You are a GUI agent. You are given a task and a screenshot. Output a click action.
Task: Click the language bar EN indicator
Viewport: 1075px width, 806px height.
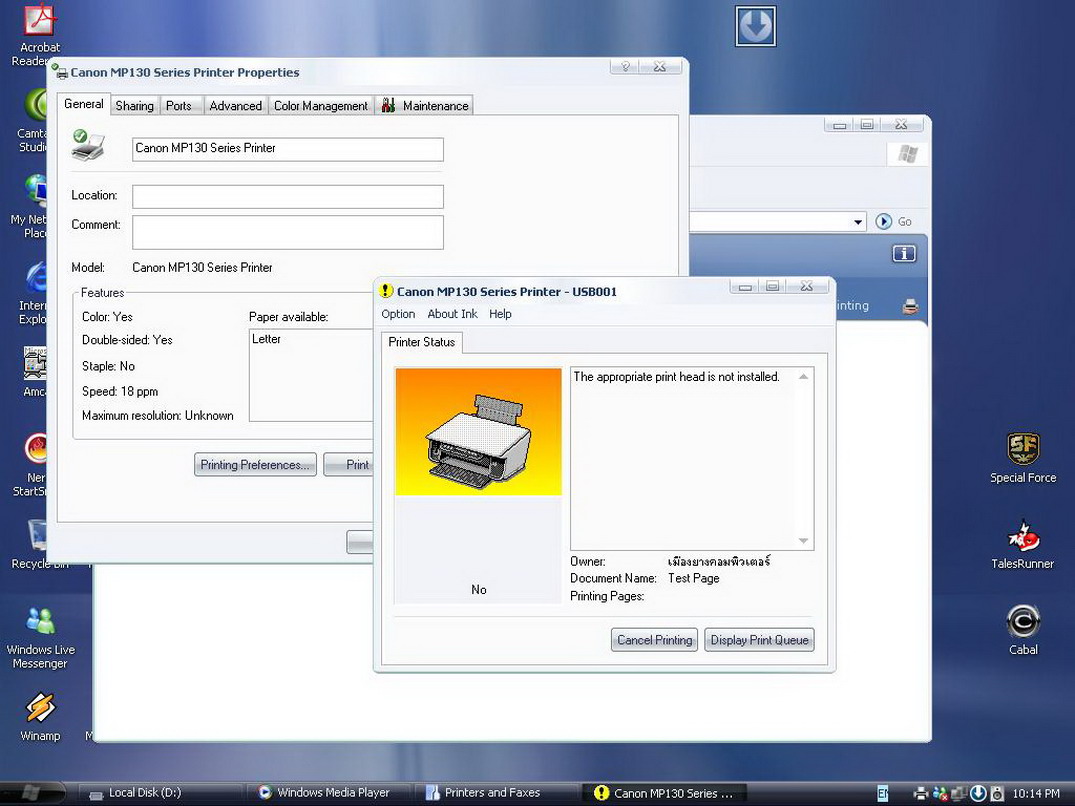[x=883, y=793]
